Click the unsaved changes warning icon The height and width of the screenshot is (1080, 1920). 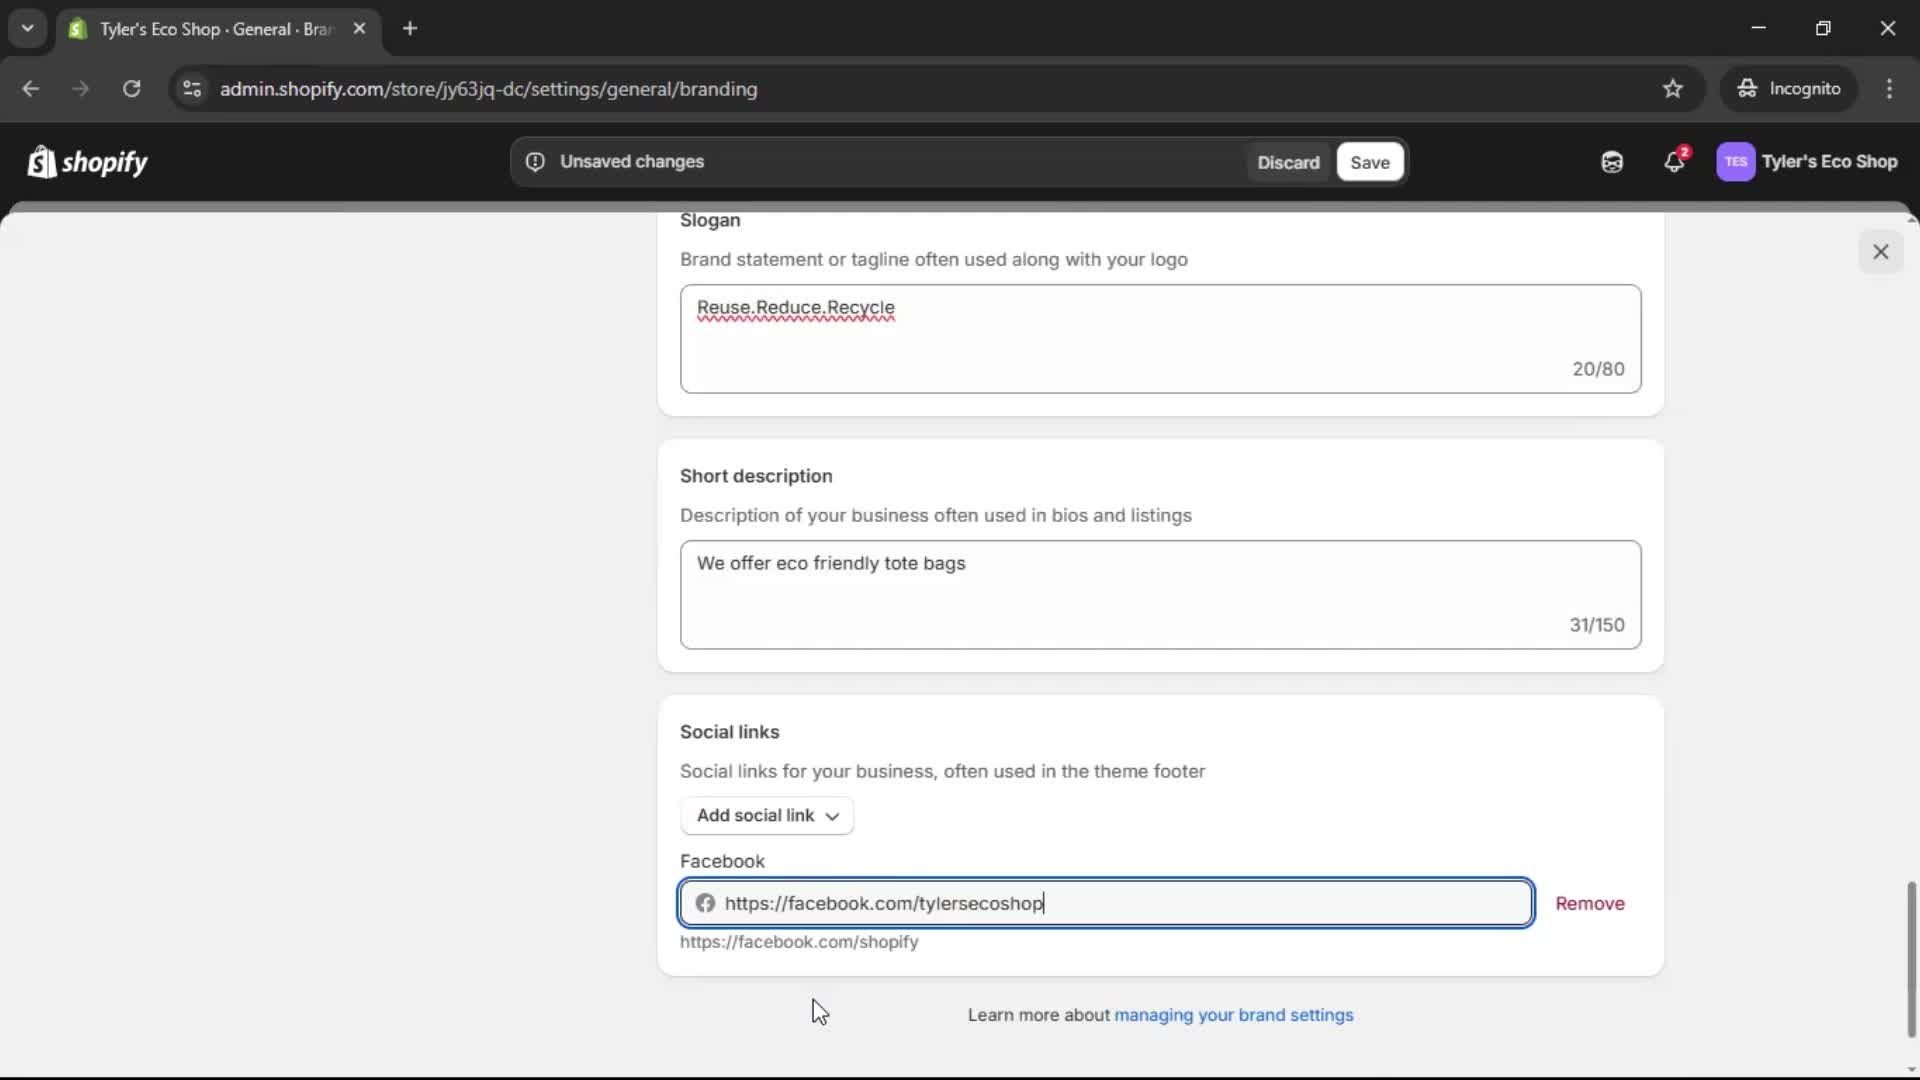coord(535,162)
